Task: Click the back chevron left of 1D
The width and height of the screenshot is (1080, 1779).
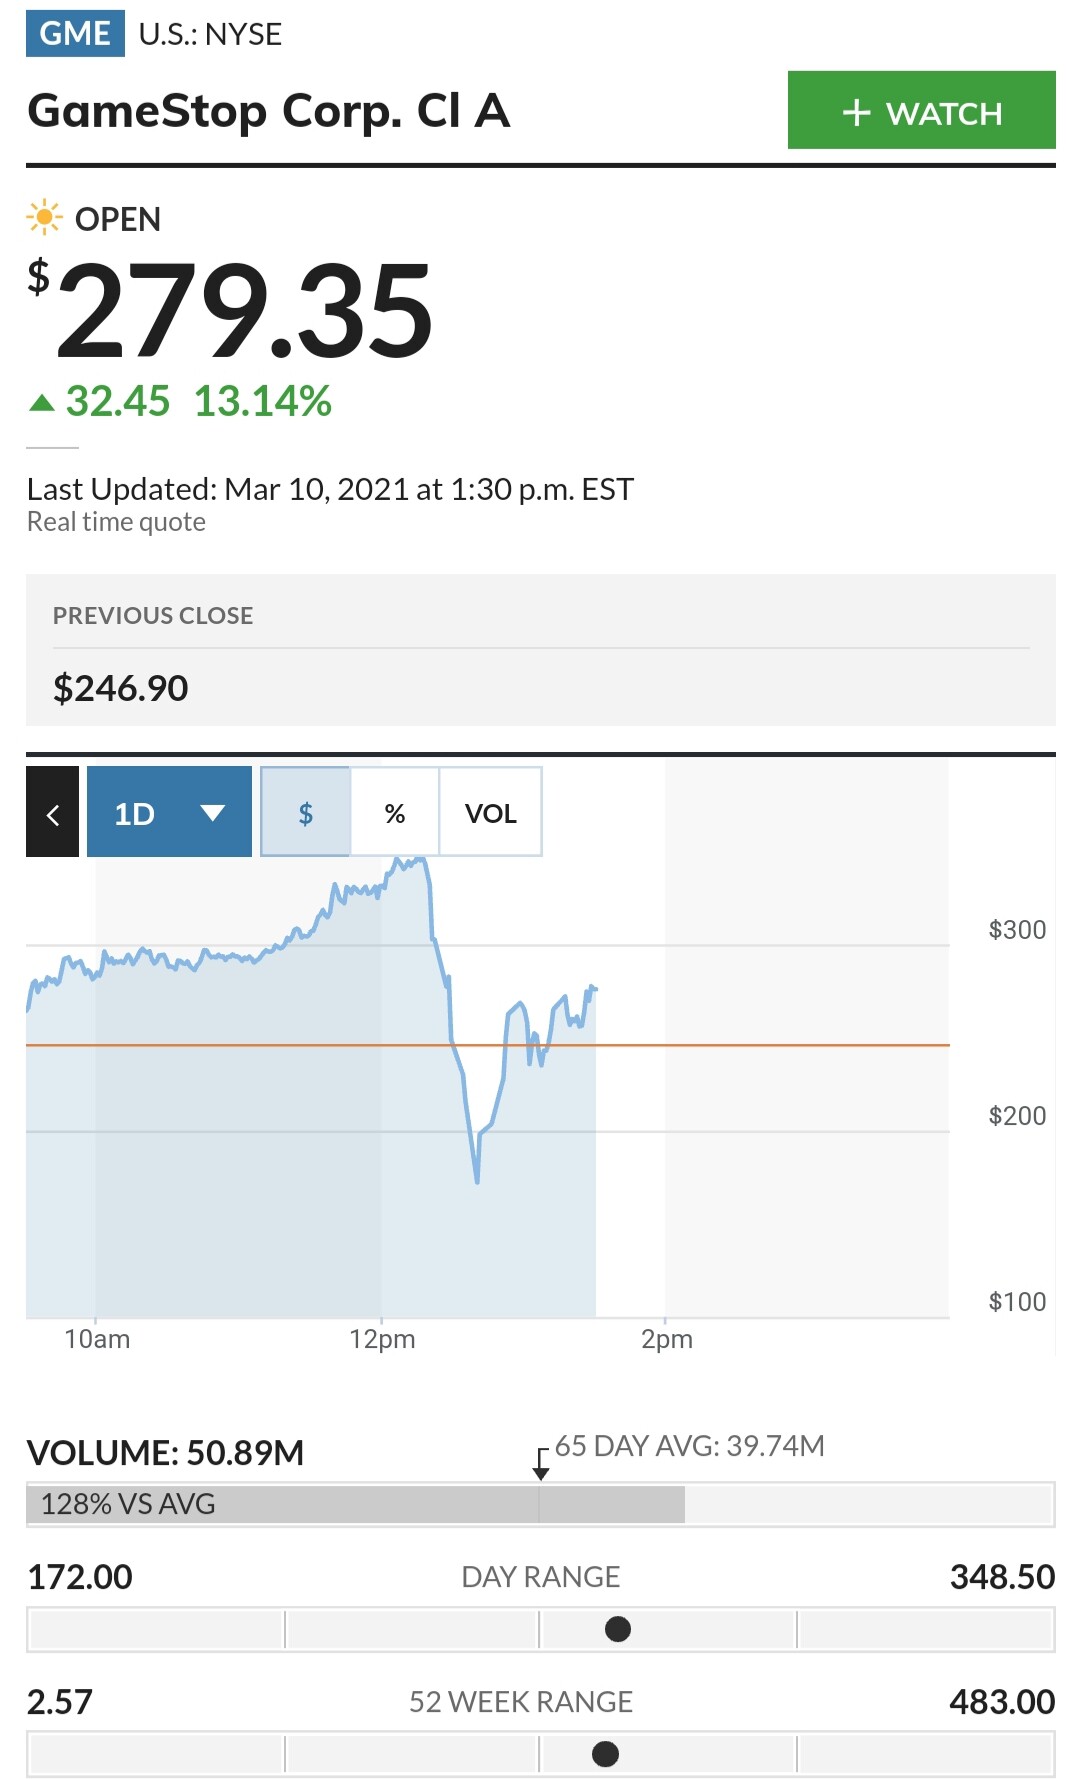Action: tap(52, 812)
